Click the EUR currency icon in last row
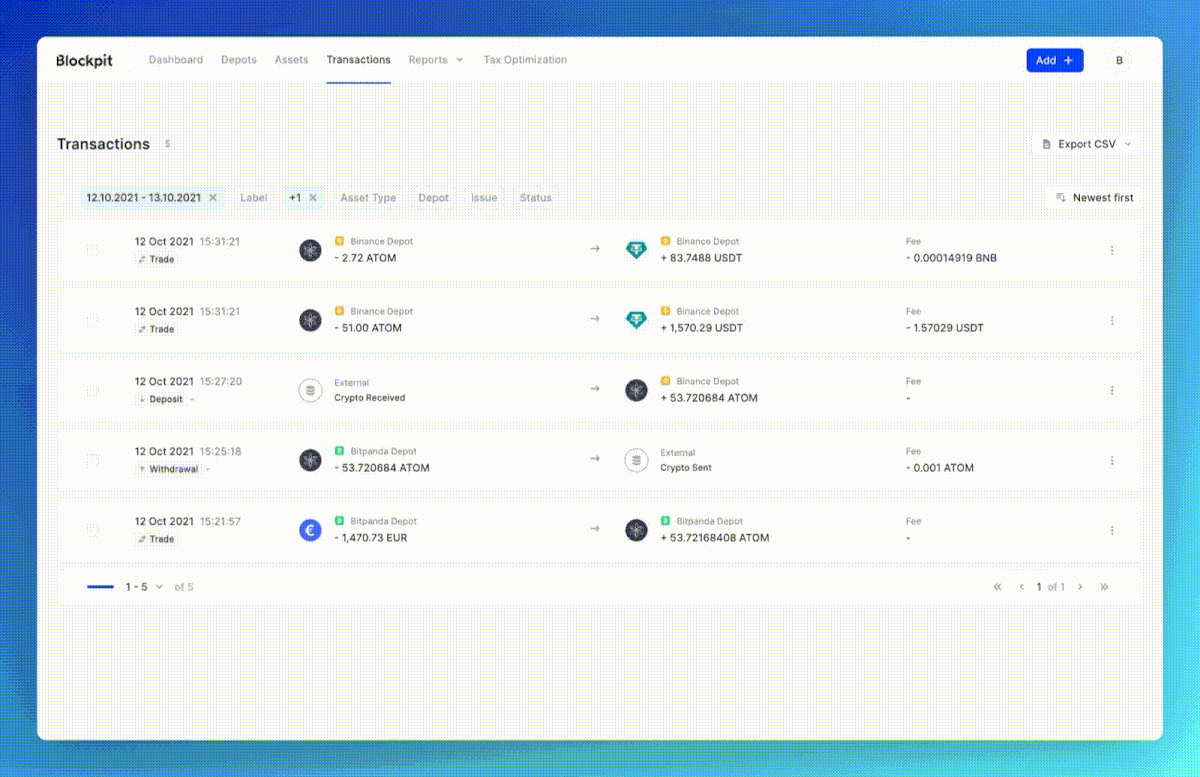1200x777 pixels. point(310,530)
